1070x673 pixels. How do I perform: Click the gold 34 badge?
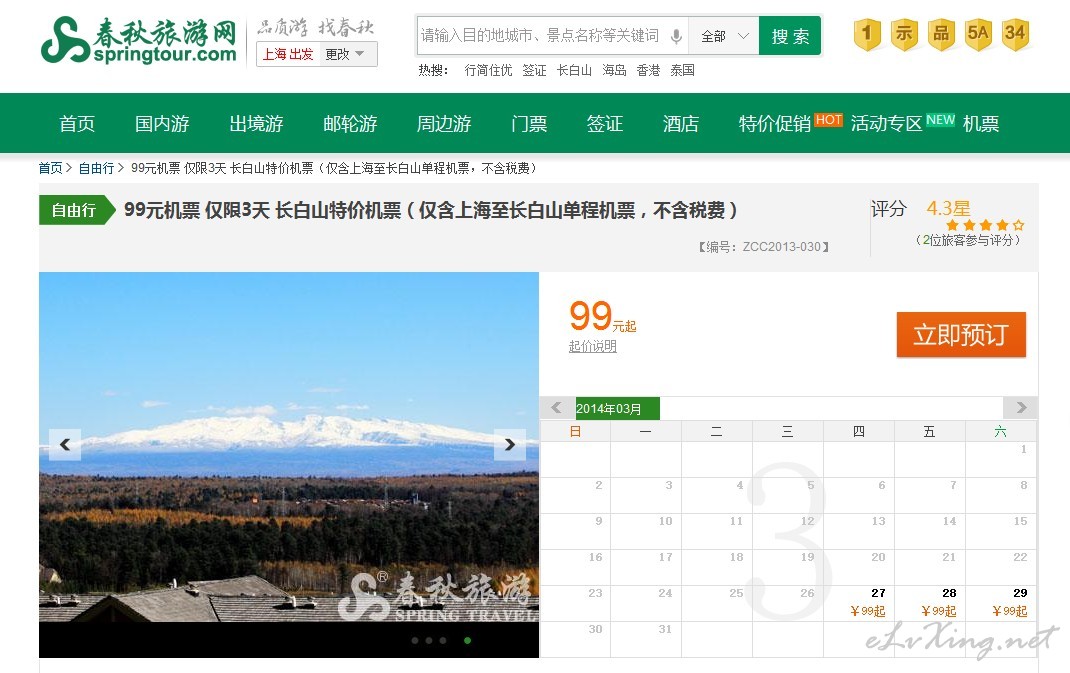tap(1015, 33)
